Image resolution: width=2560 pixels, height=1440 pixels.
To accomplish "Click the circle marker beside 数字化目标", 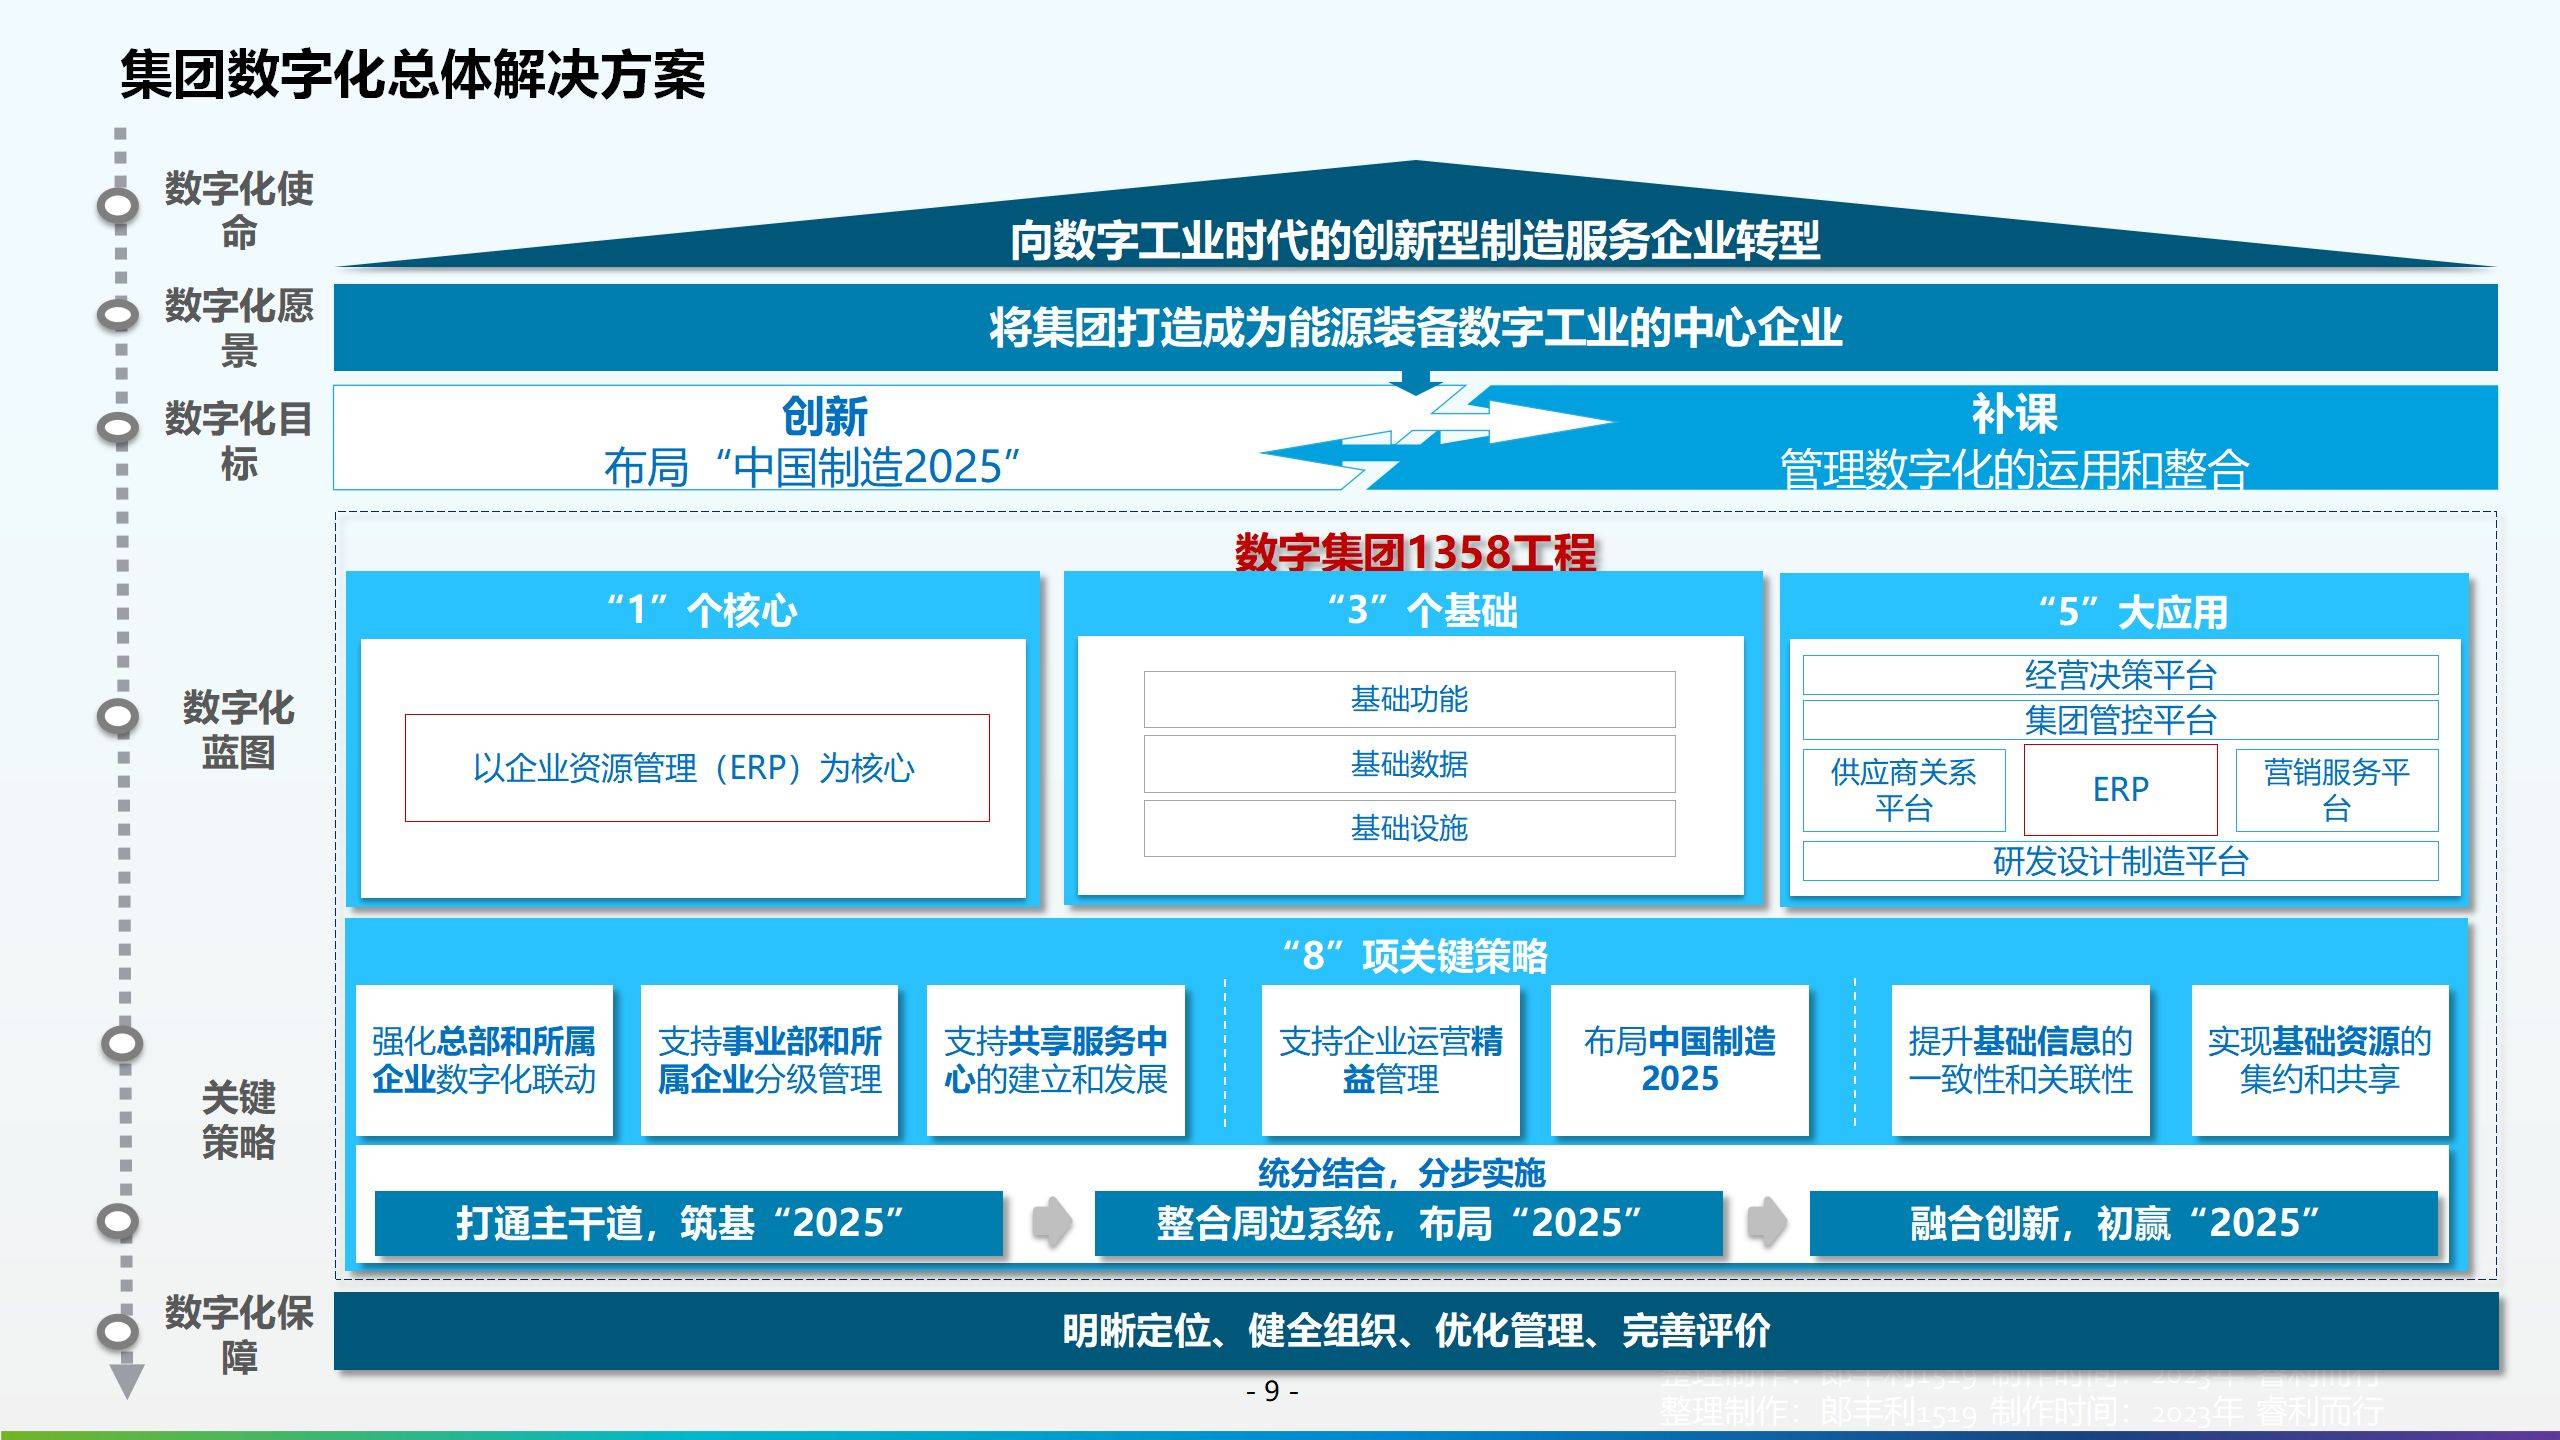I will (x=118, y=428).
